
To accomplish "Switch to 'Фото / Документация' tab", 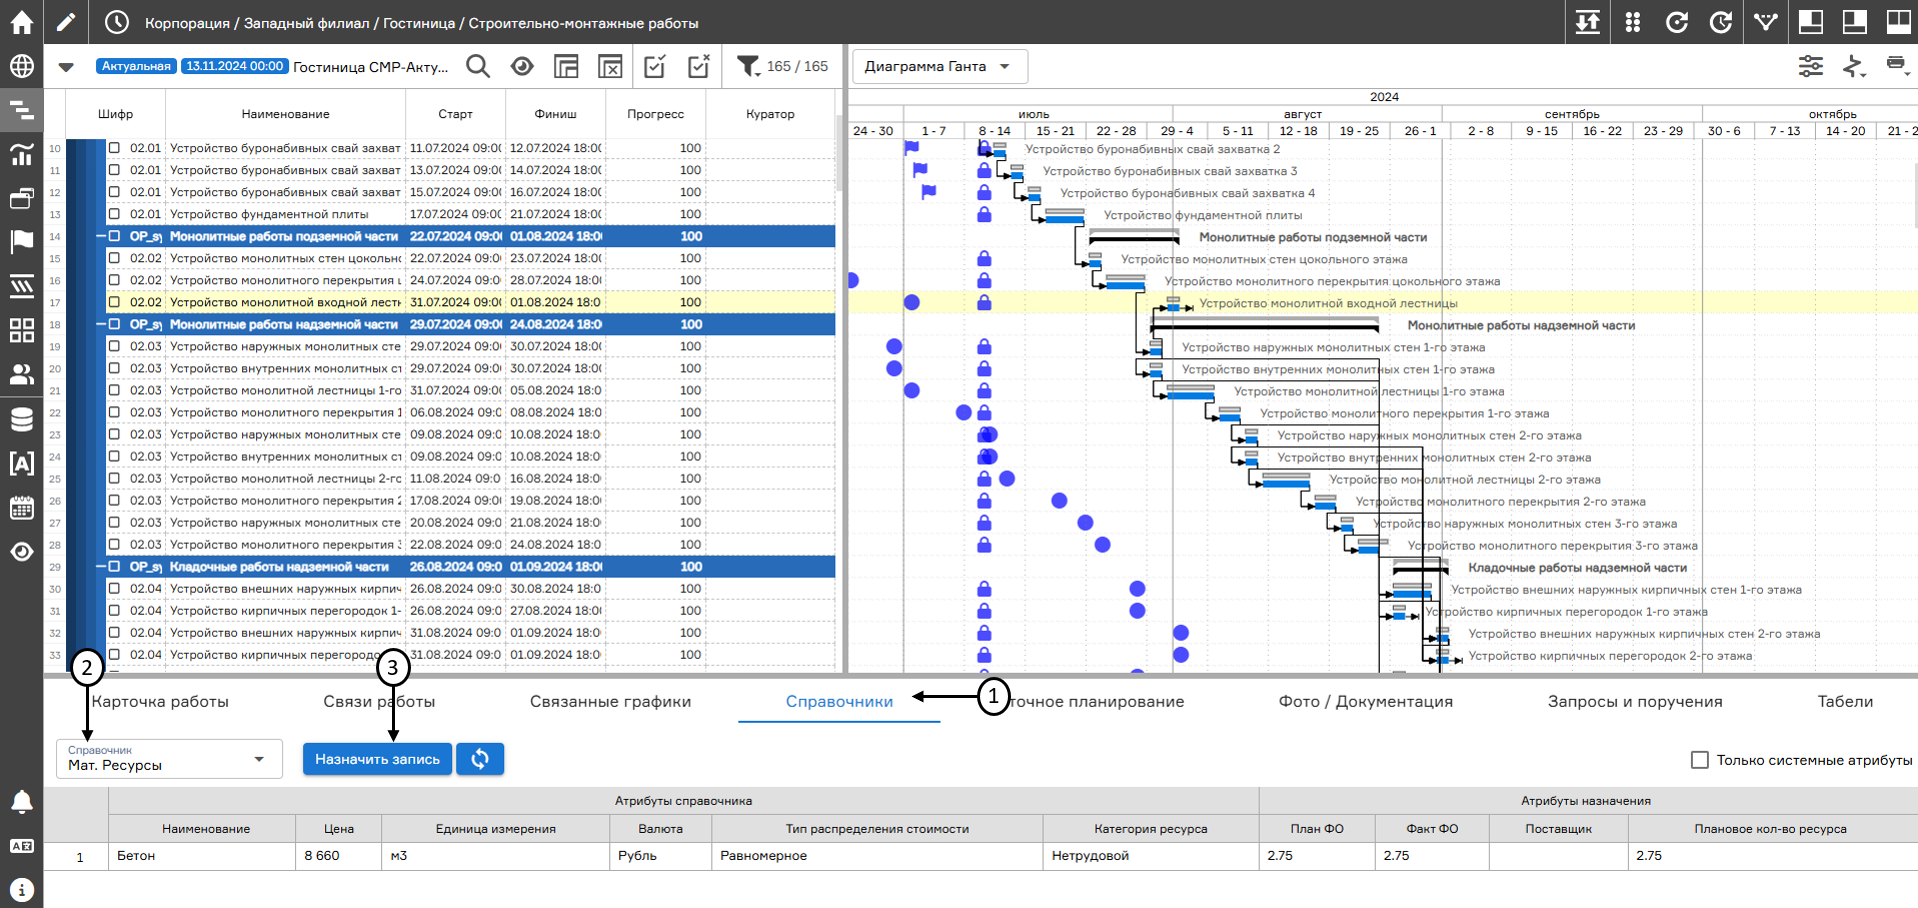I will click(x=1365, y=701).
